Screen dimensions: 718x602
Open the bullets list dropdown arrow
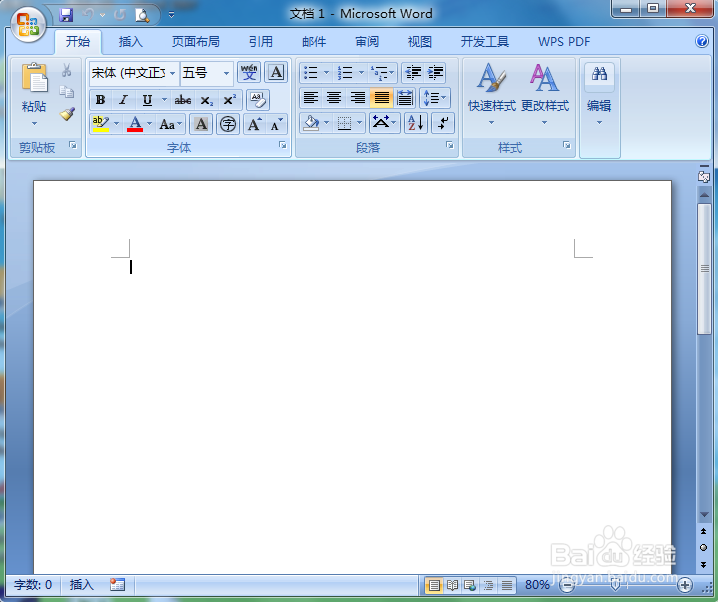pos(326,72)
